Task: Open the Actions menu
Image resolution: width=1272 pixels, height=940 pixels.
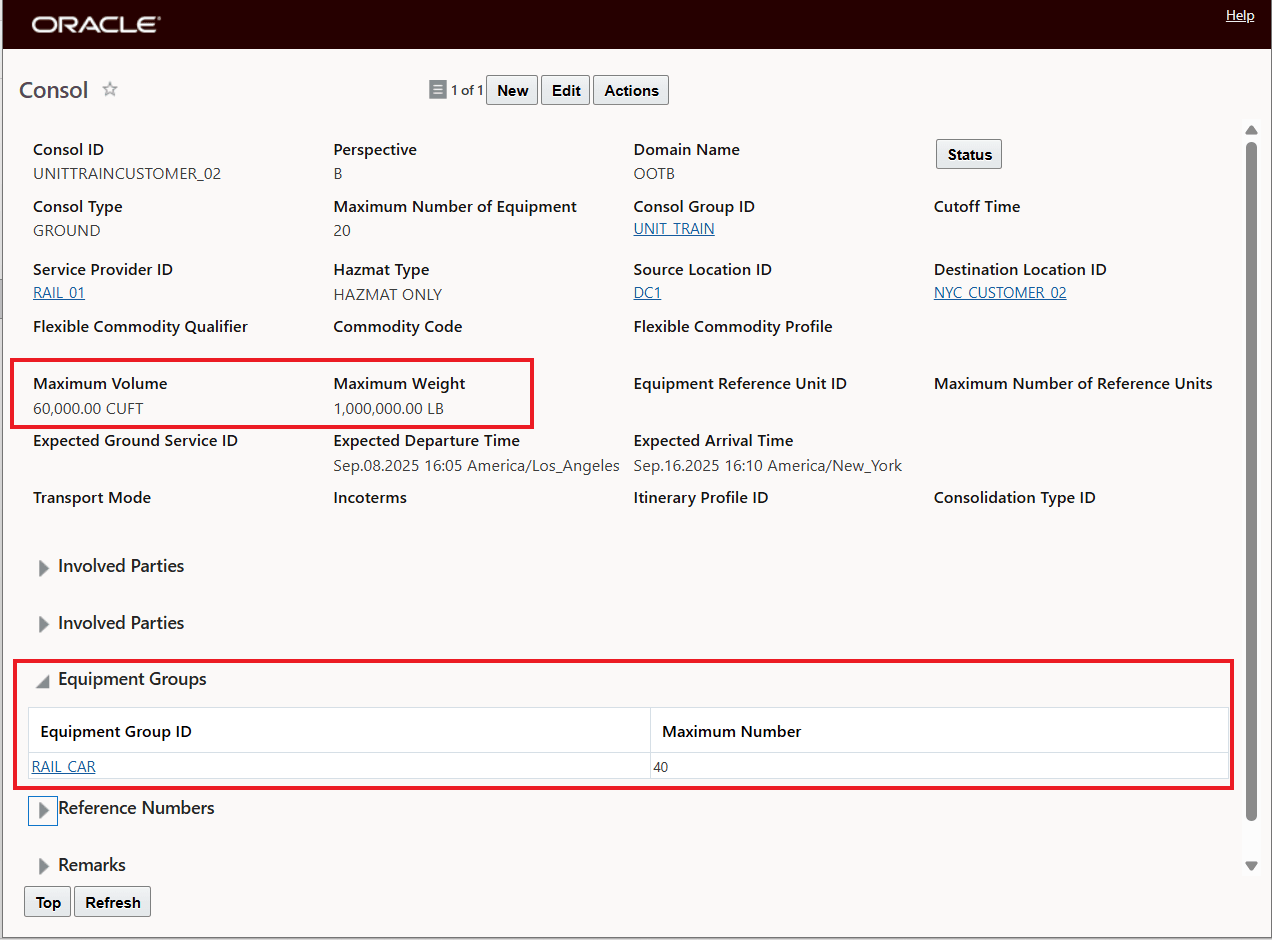Action: click(x=631, y=90)
